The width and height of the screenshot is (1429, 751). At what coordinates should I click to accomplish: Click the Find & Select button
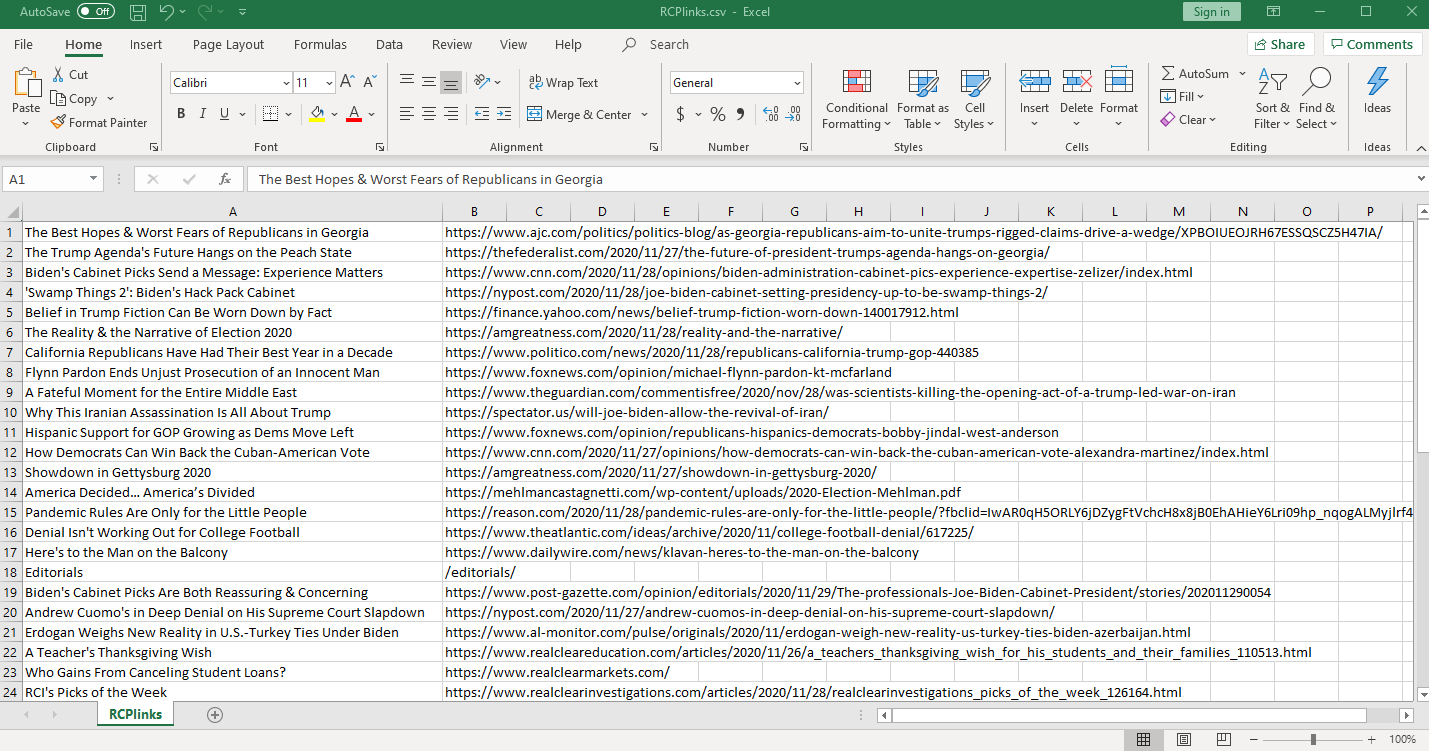[x=1317, y=98]
